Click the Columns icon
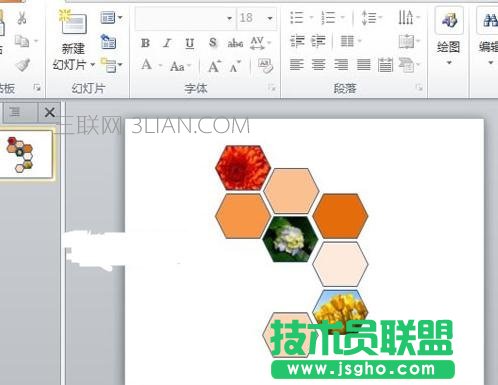Screen dimensions: 498x385 tap(347, 41)
